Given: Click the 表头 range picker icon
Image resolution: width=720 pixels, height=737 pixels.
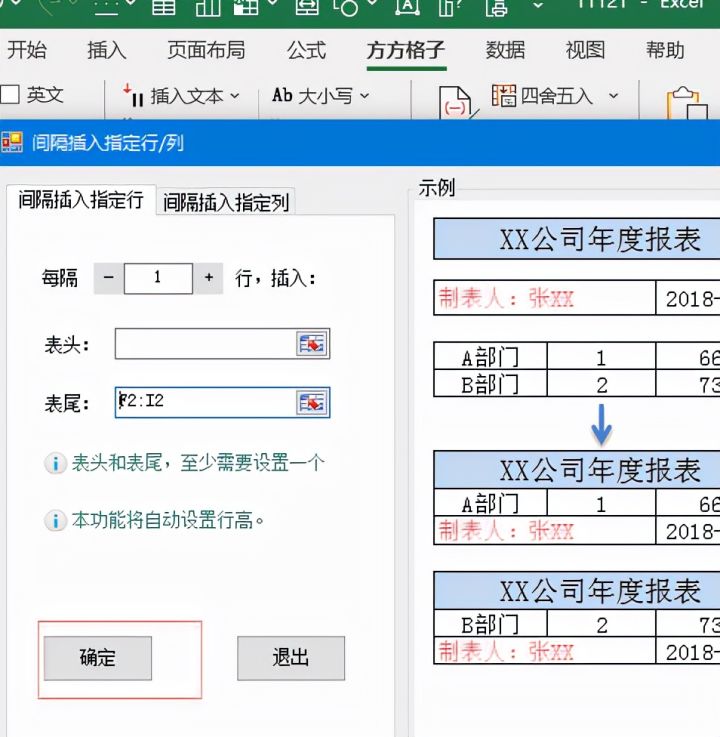Looking at the screenshot, I should pyautogui.click(x=312, y=344).
